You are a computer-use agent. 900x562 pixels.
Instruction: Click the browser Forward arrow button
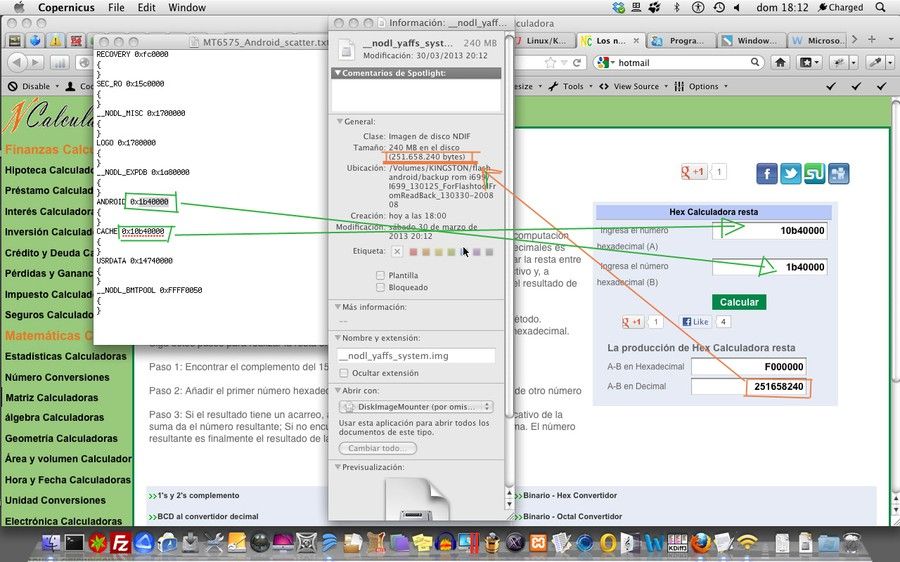tap(36, 63)
